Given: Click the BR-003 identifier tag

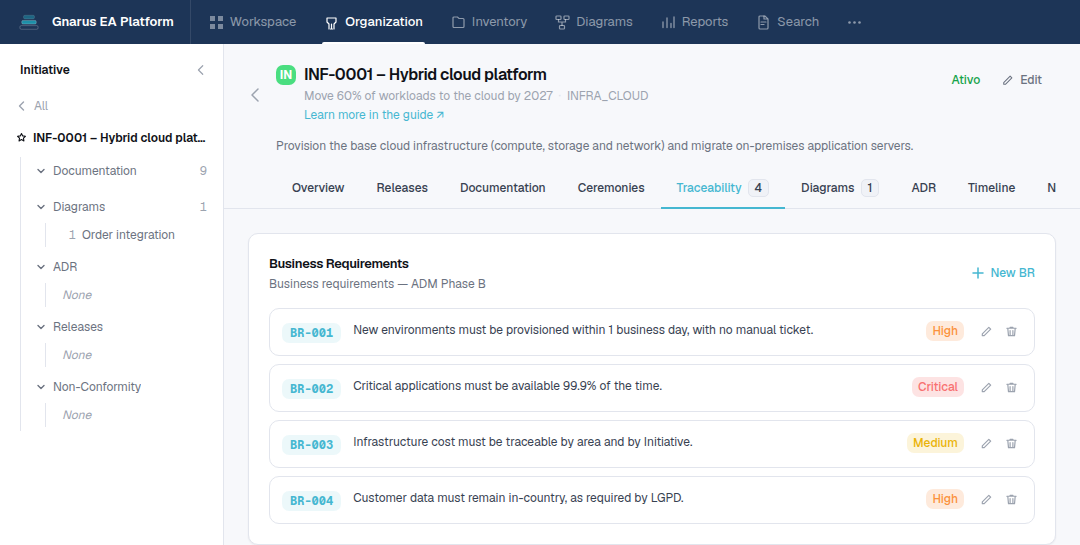Looking at the screenshot, I should coord(311,444).
